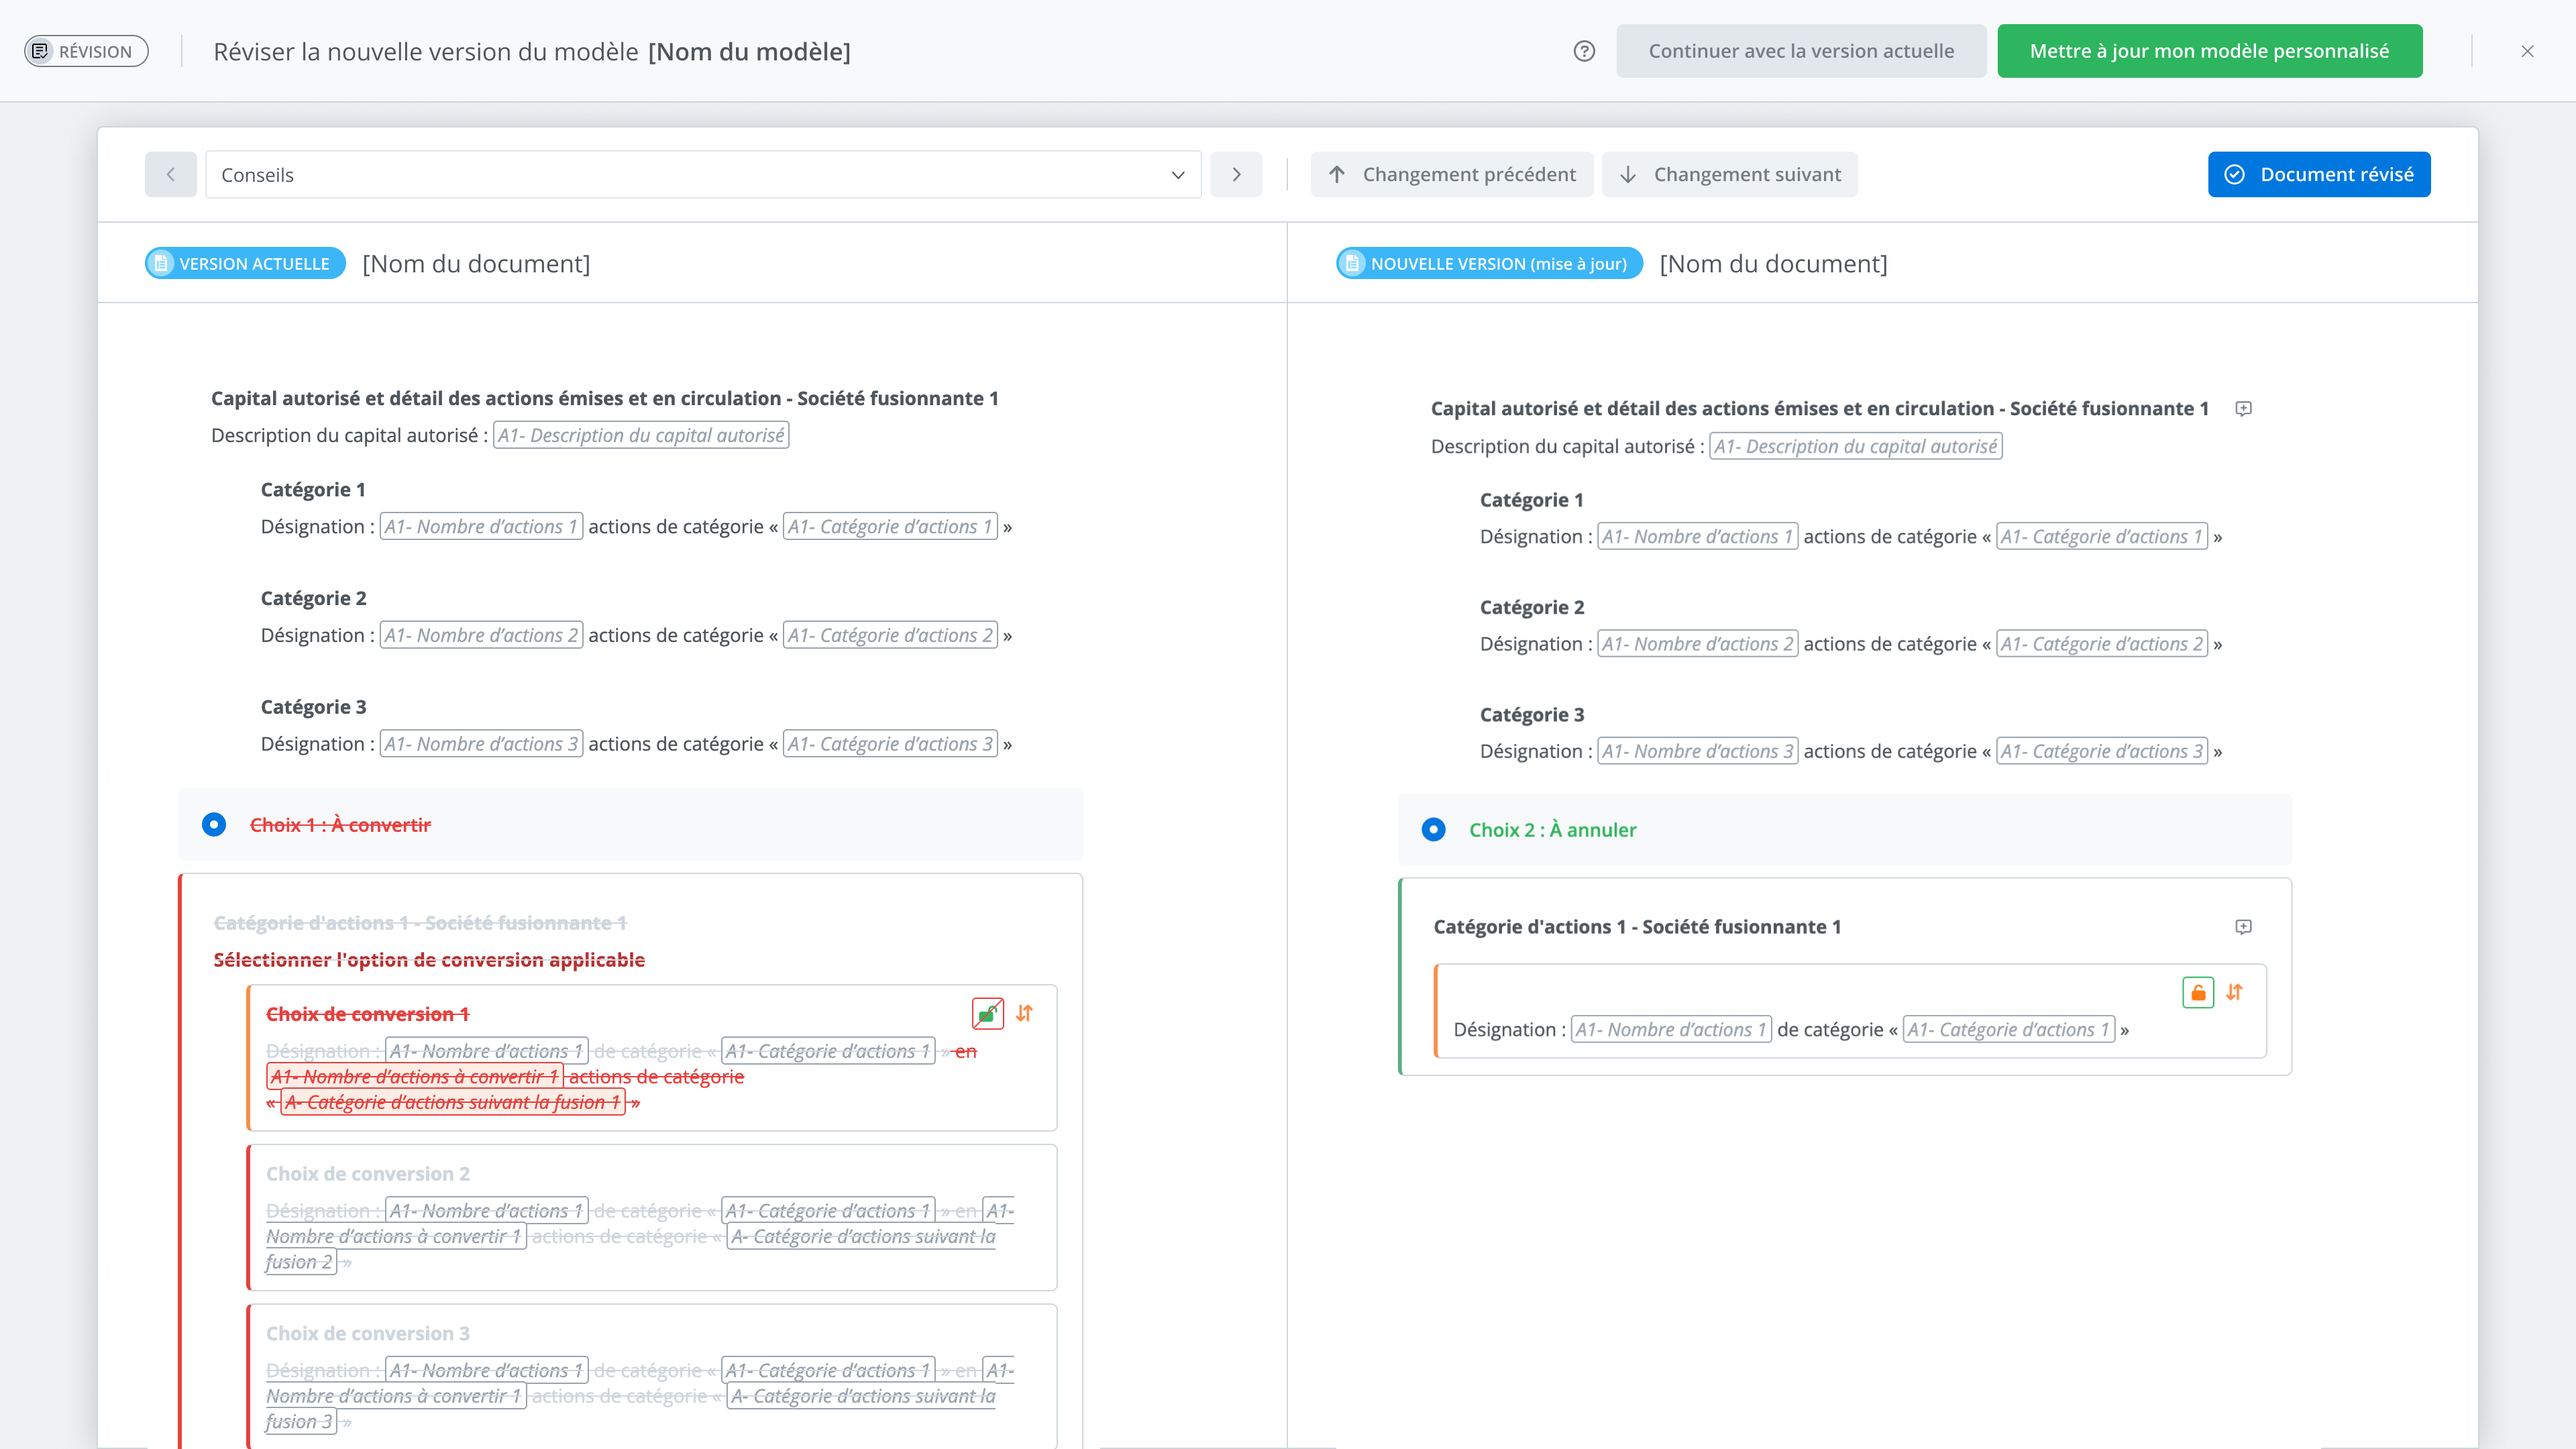
Task: Click the RÉVISION badge in header
Action: (x=86, y=51)
